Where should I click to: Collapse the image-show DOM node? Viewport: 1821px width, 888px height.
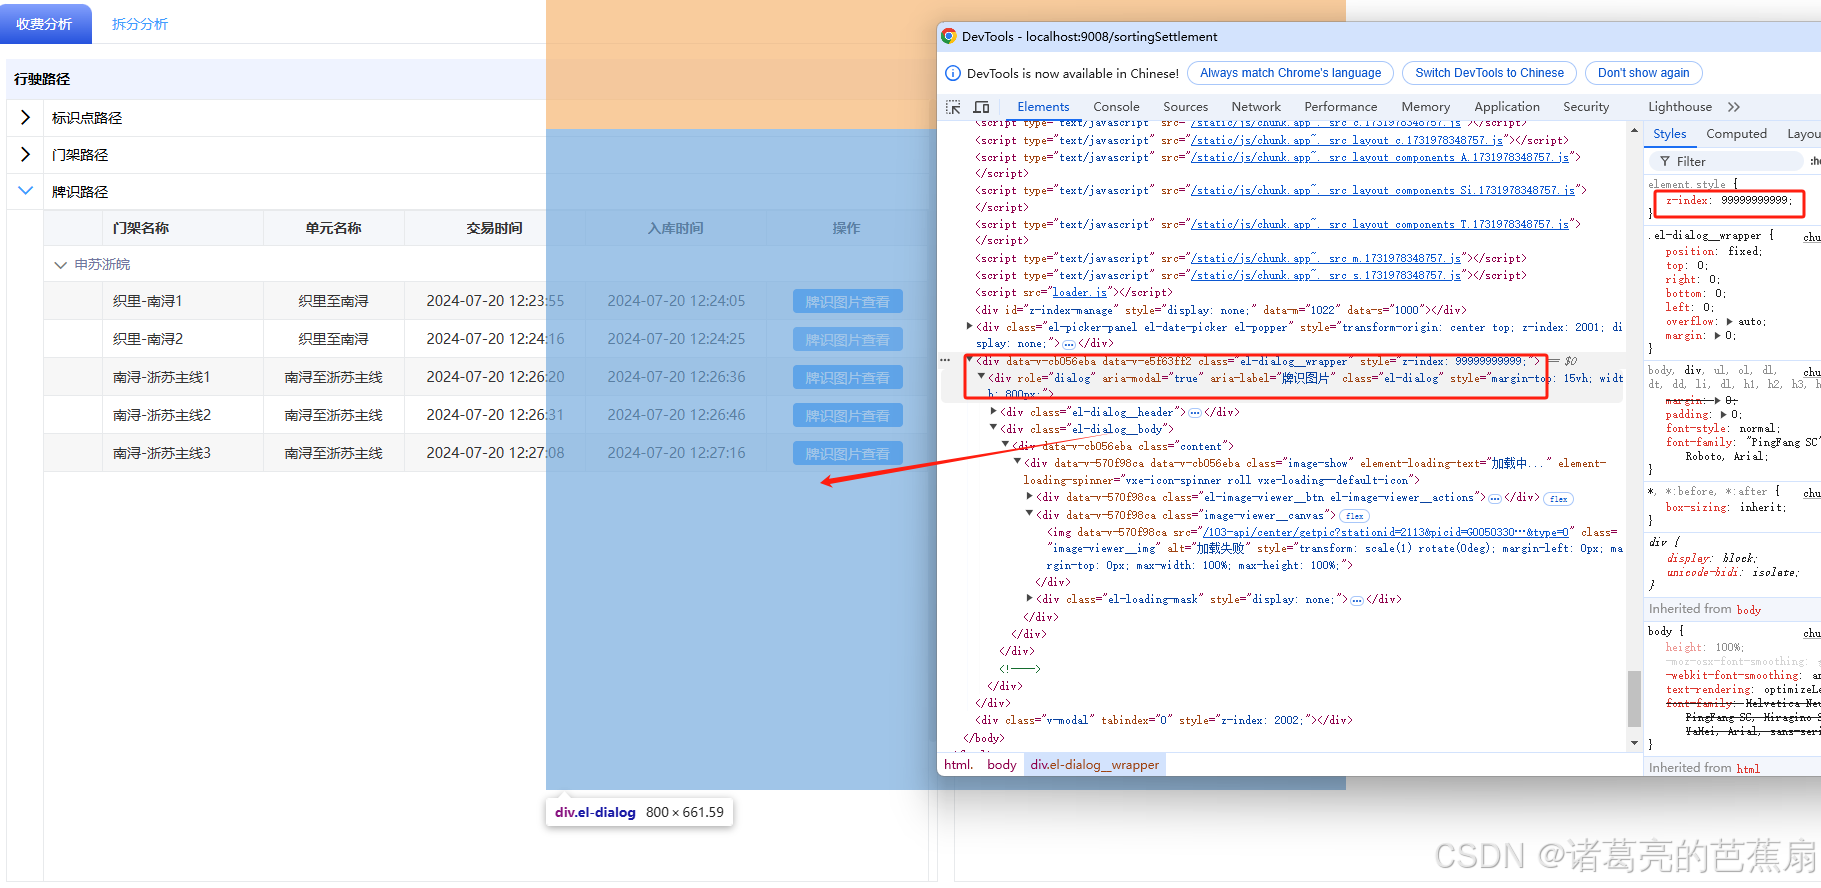pos(1017,462)
